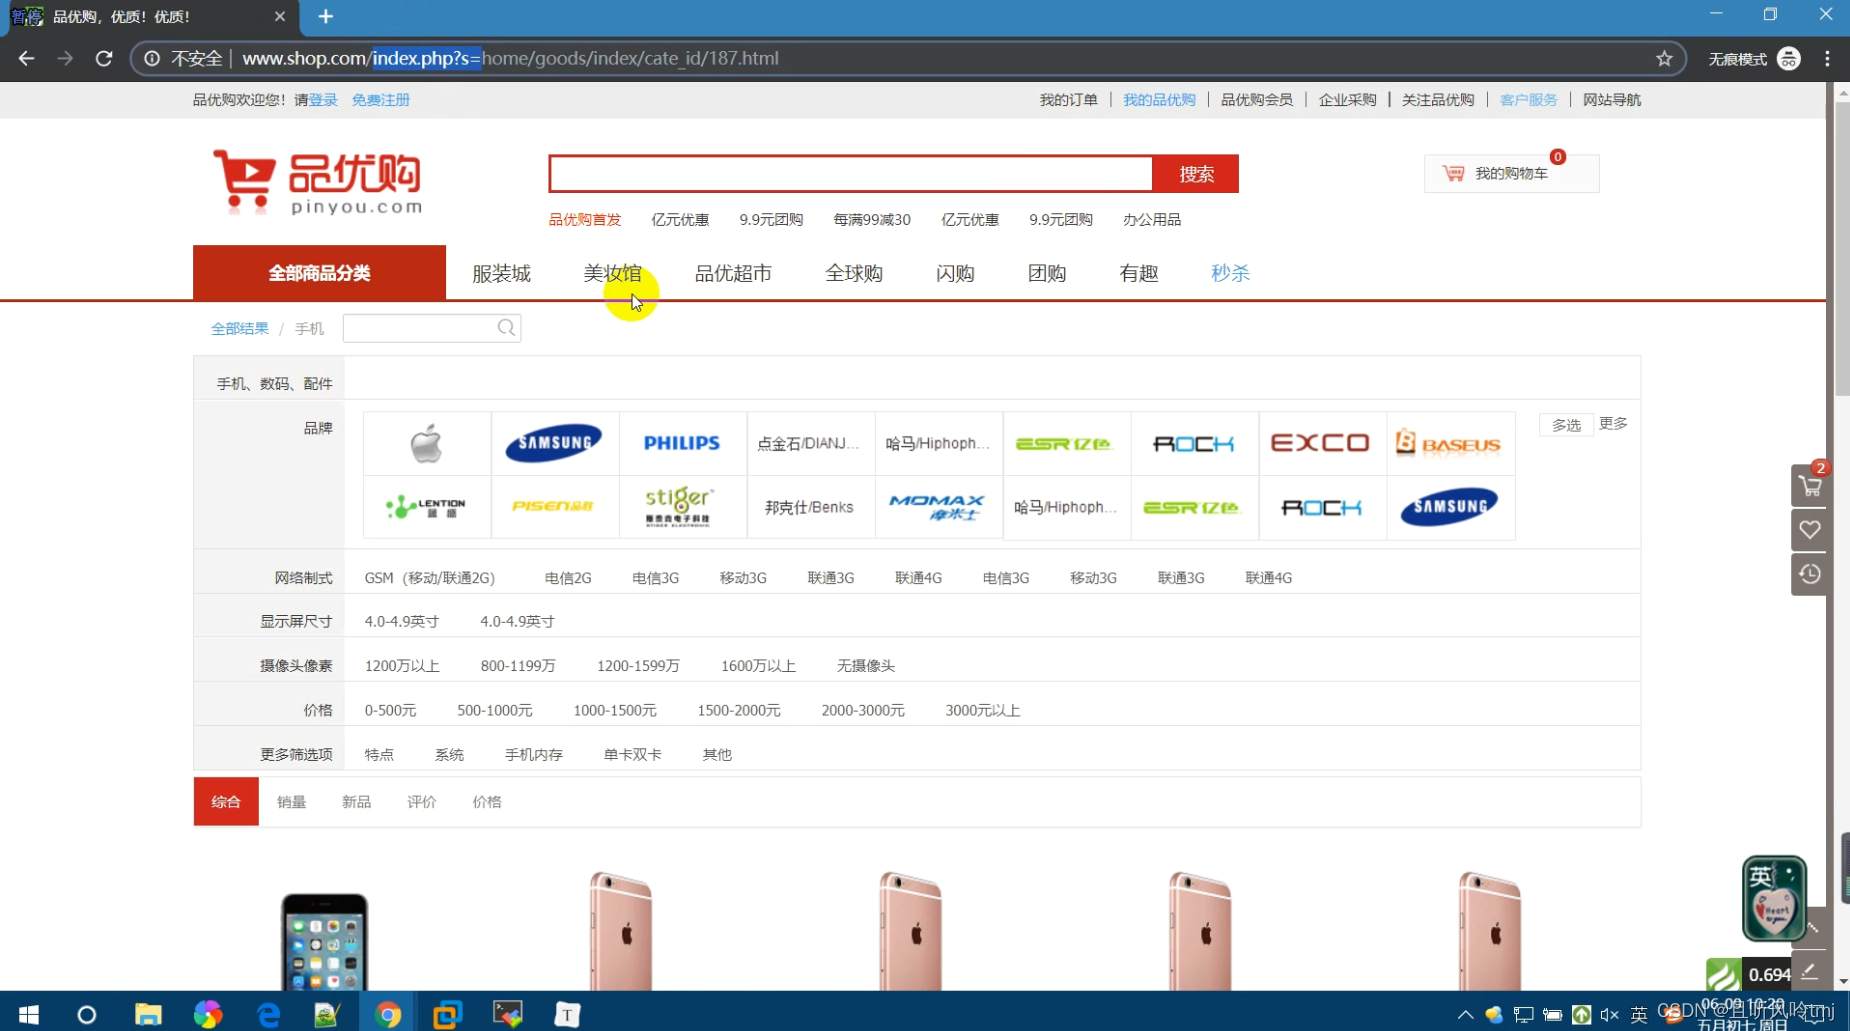Image resolution: width=1850 pixels, height=1031 pixels.
Task: Open the sidebar shopping cart with badge 2
Action: tap(1810, 486)
